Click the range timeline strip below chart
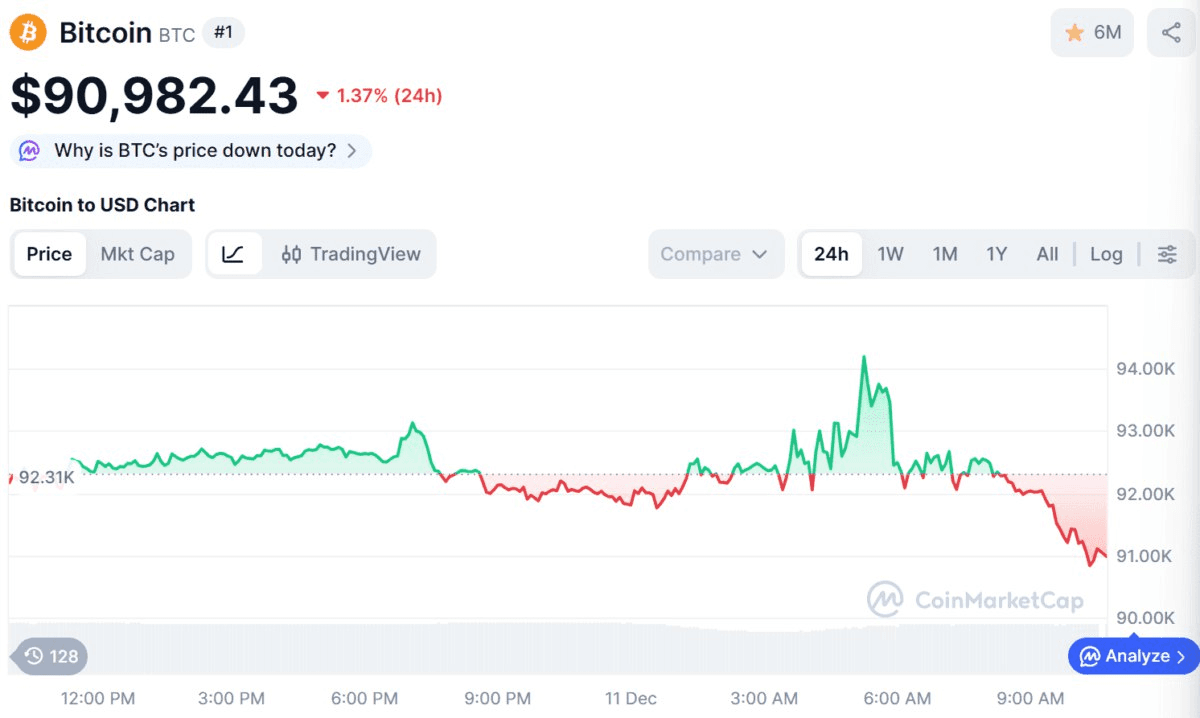 click(560, 650)
